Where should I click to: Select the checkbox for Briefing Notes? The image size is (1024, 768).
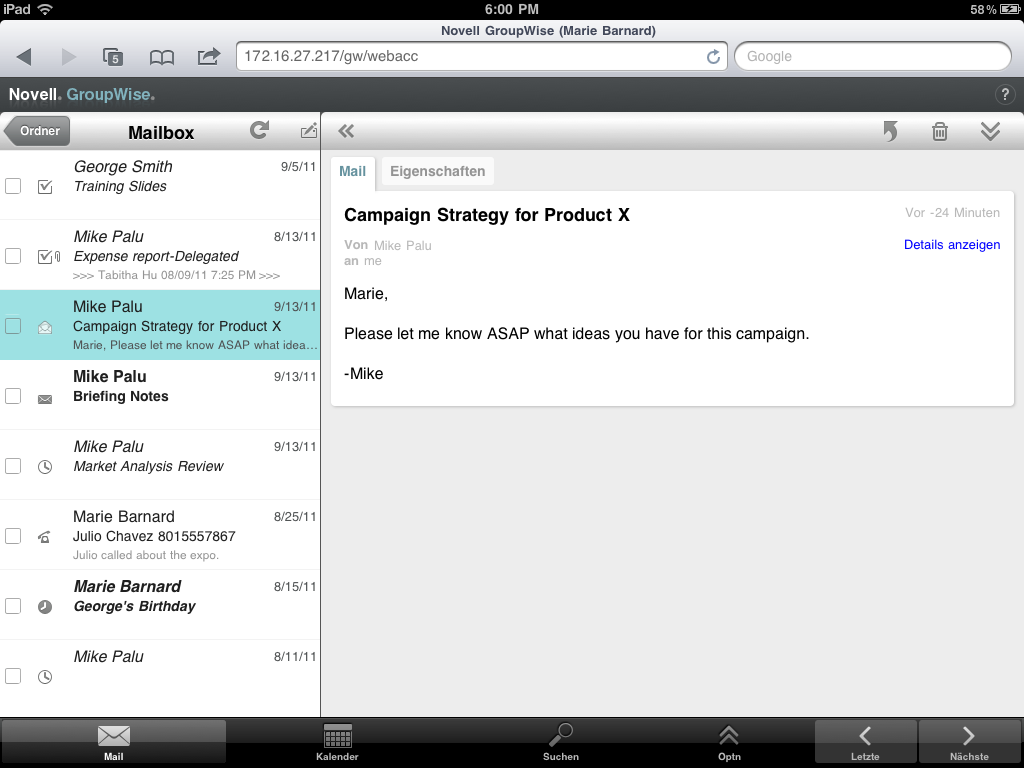[x=13, y=396]
